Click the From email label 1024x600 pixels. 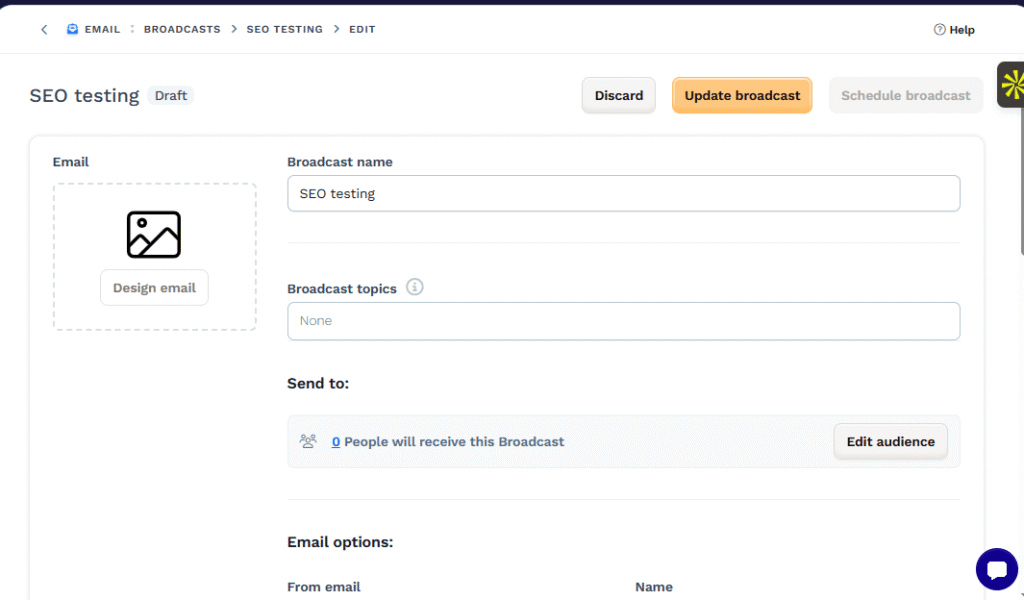tap(324, 587)
